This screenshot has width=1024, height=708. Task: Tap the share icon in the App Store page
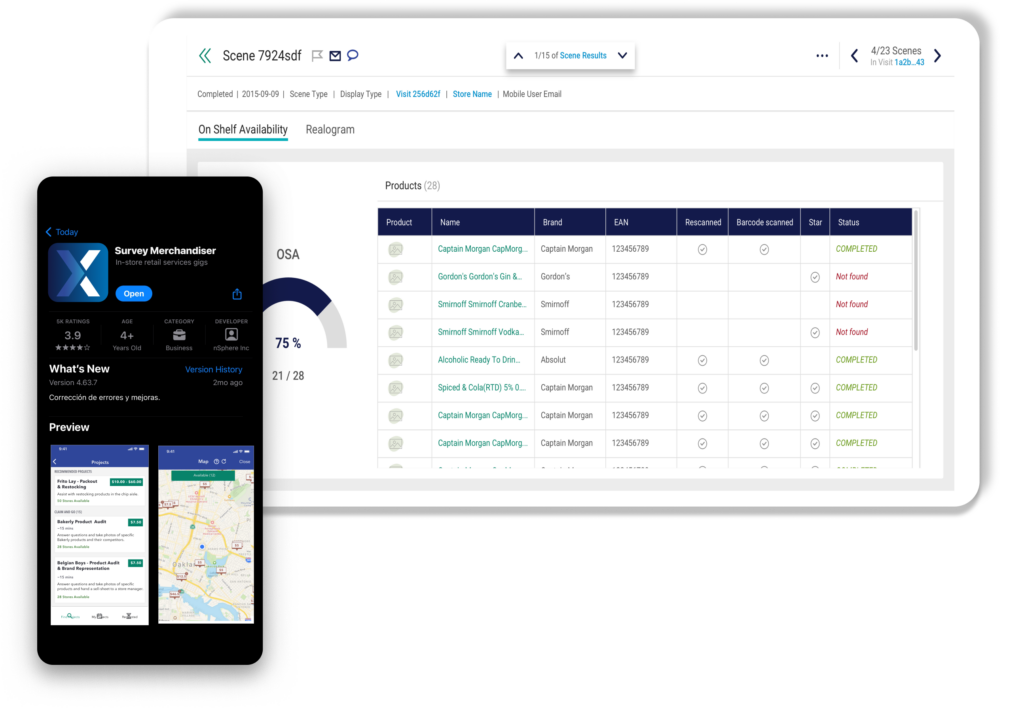click(237, 294)
